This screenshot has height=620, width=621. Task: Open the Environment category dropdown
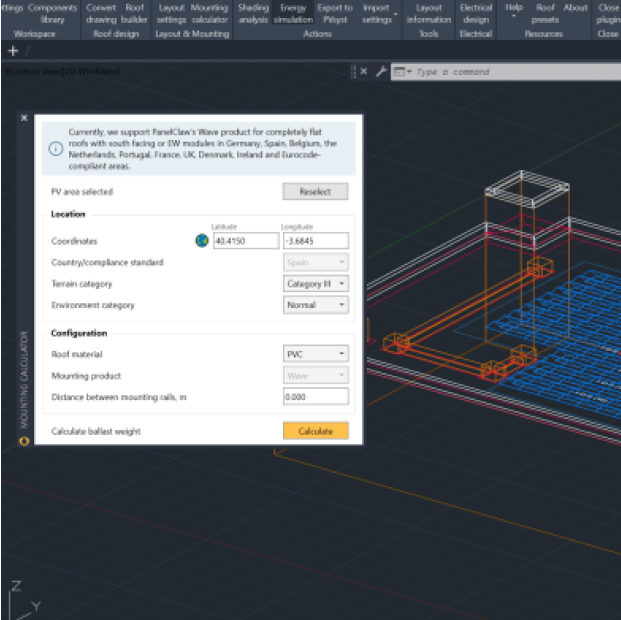[x=316, y=305]
